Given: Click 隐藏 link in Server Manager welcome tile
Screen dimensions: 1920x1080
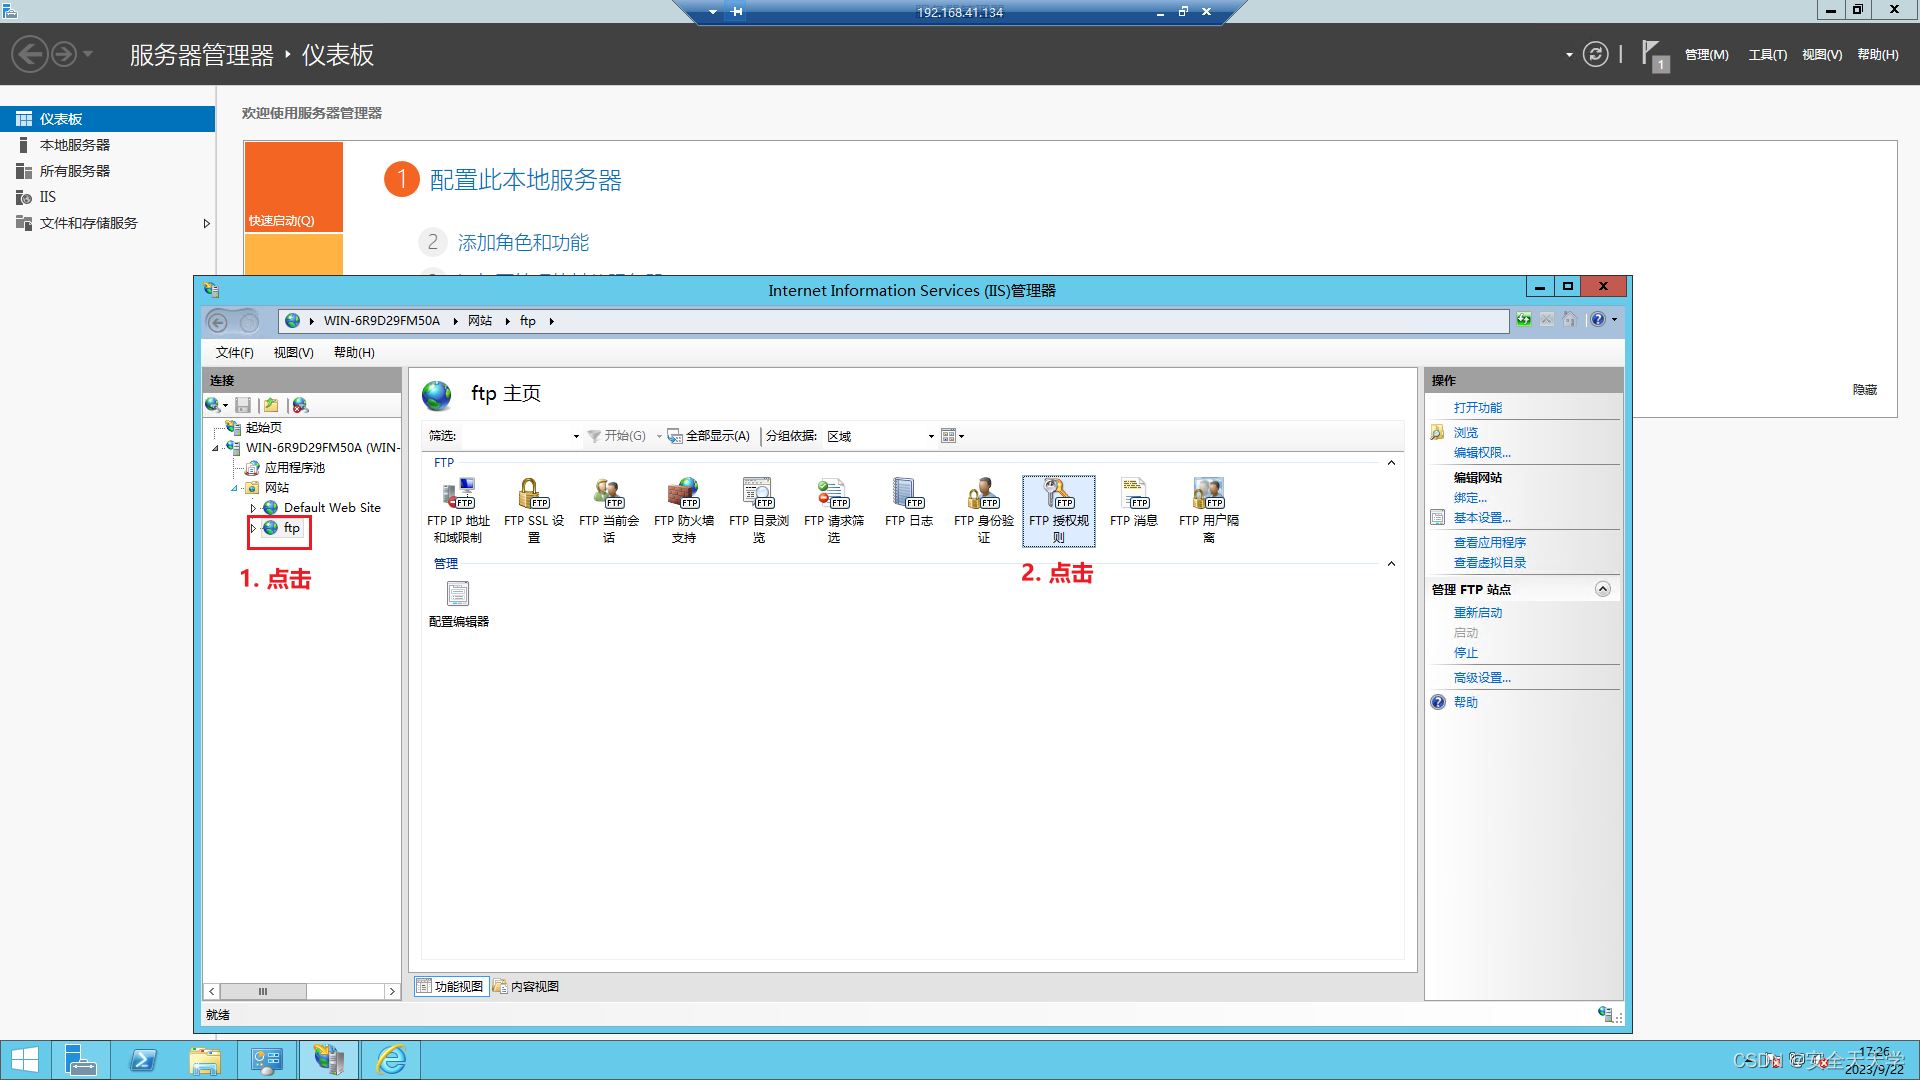Looking at the screenshot, I should pyautogui.click(x=1865, y=390).
